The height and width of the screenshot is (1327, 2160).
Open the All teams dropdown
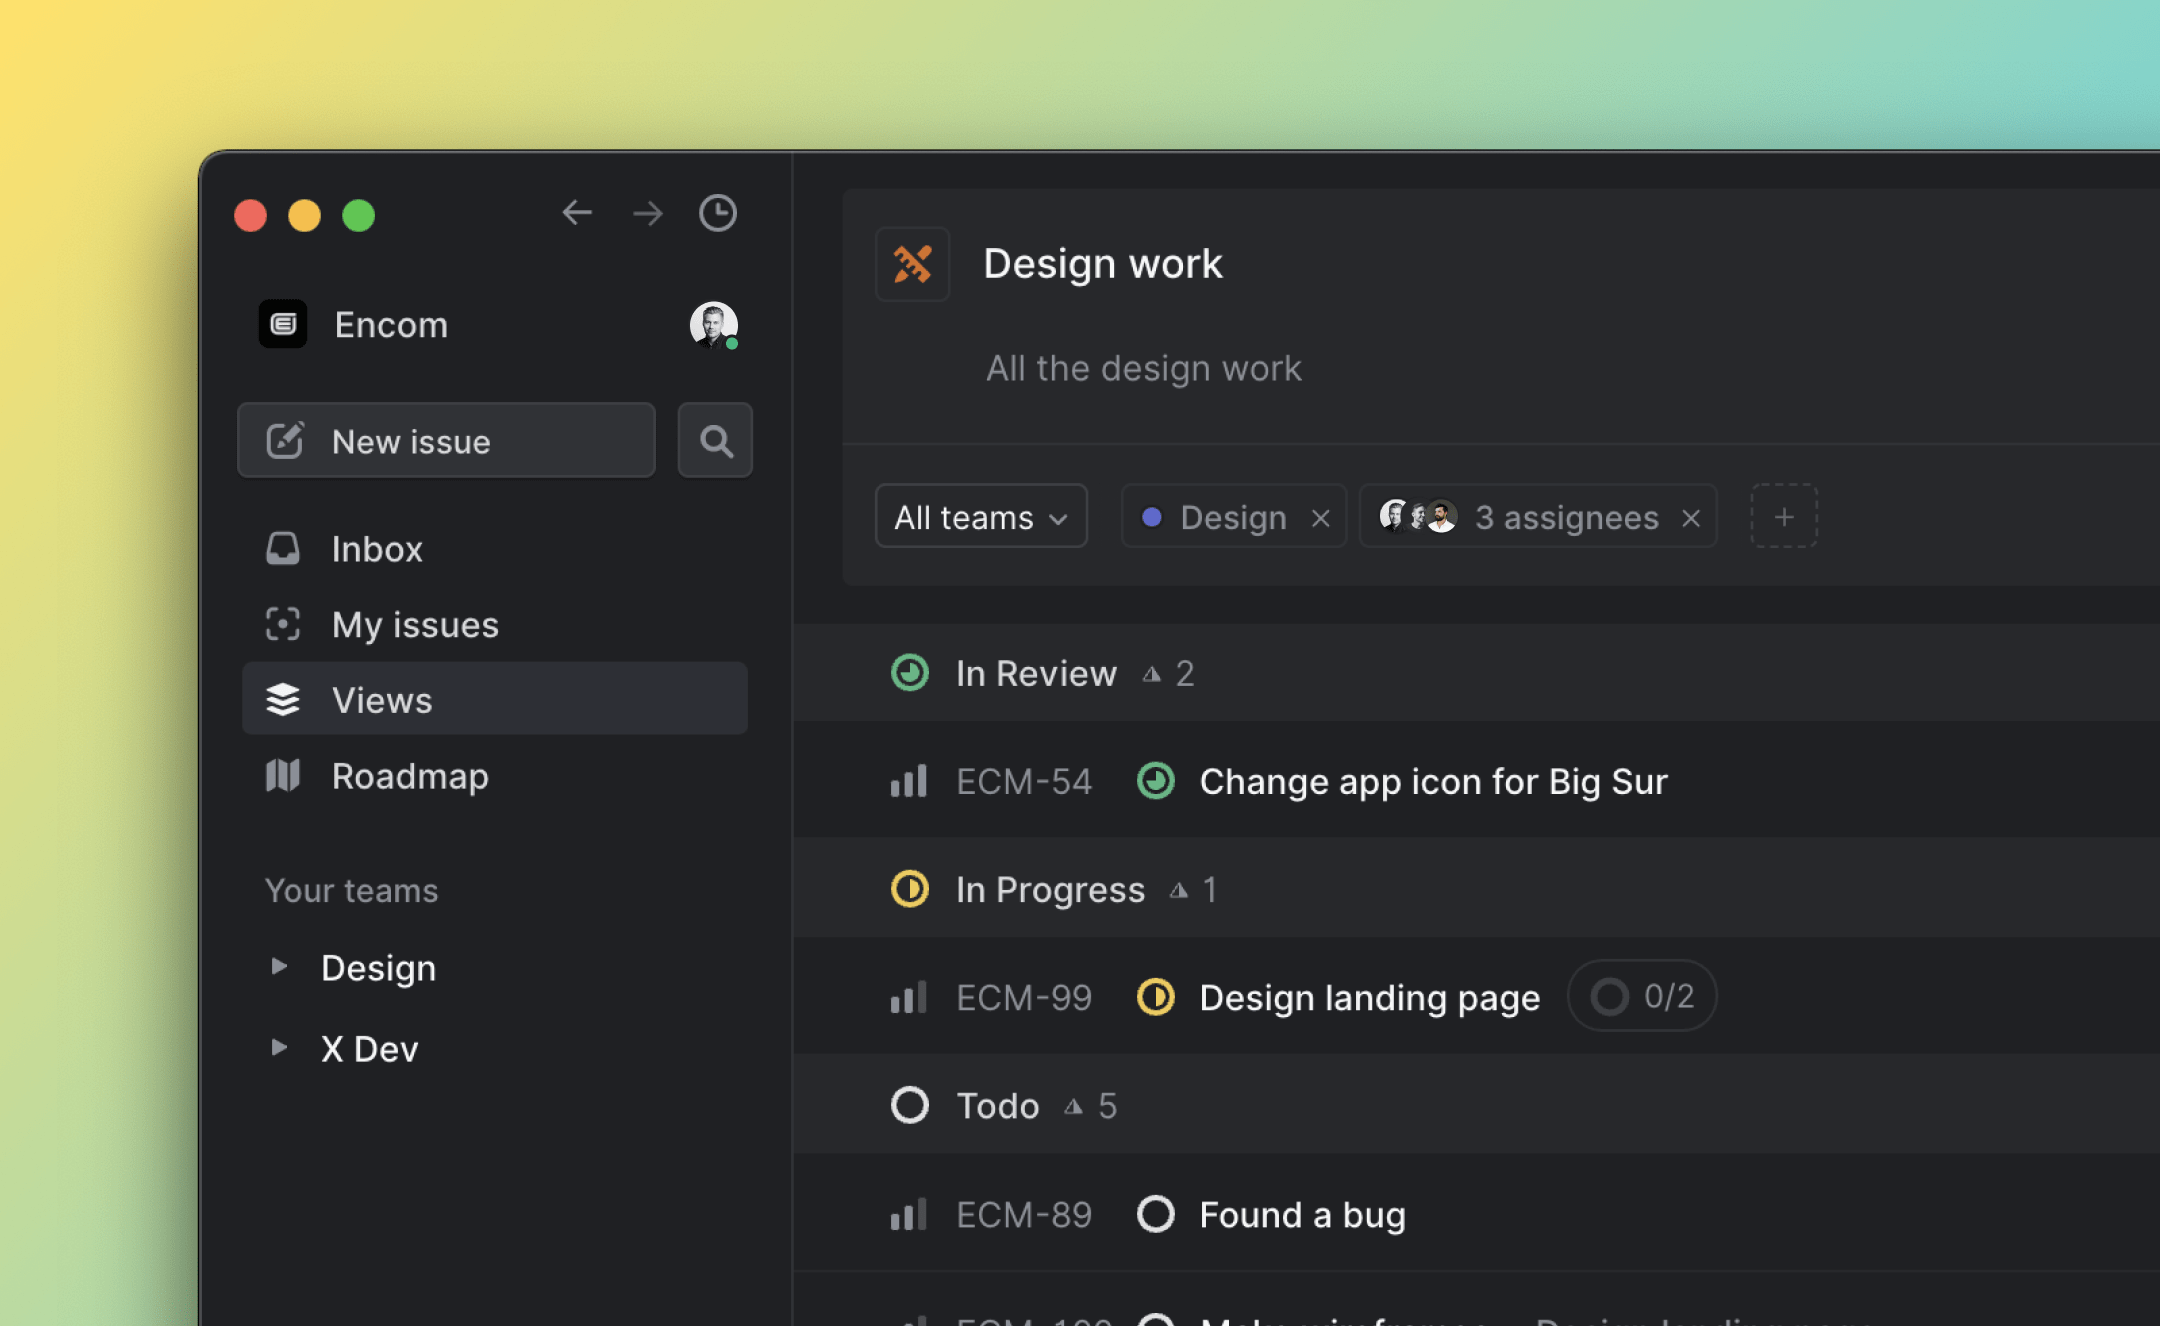tap(980, 517)
